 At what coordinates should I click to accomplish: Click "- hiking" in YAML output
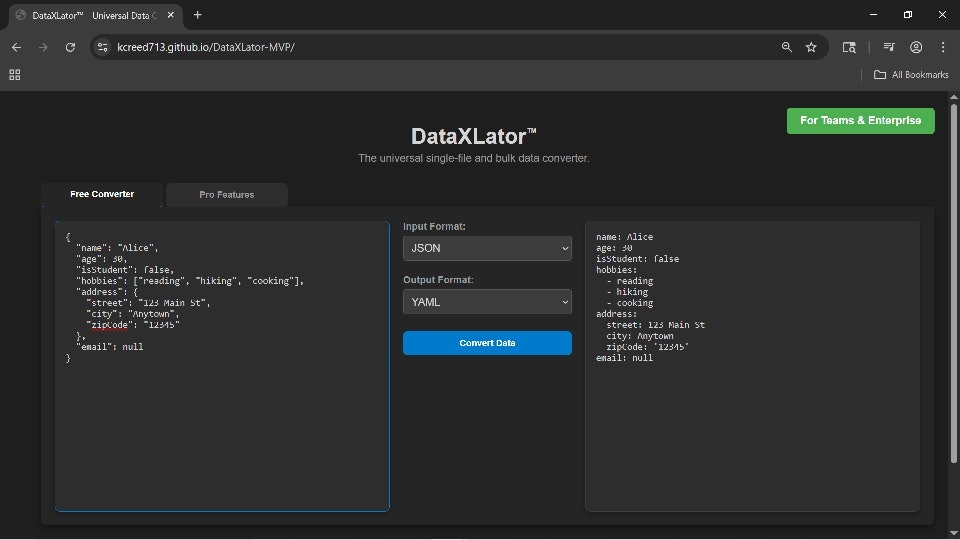point(627,291)
